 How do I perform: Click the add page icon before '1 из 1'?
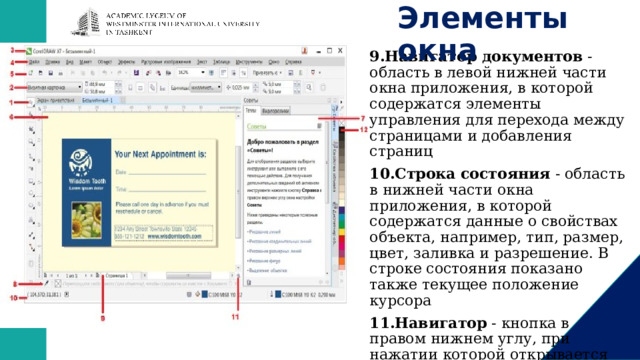coord(45,276)
